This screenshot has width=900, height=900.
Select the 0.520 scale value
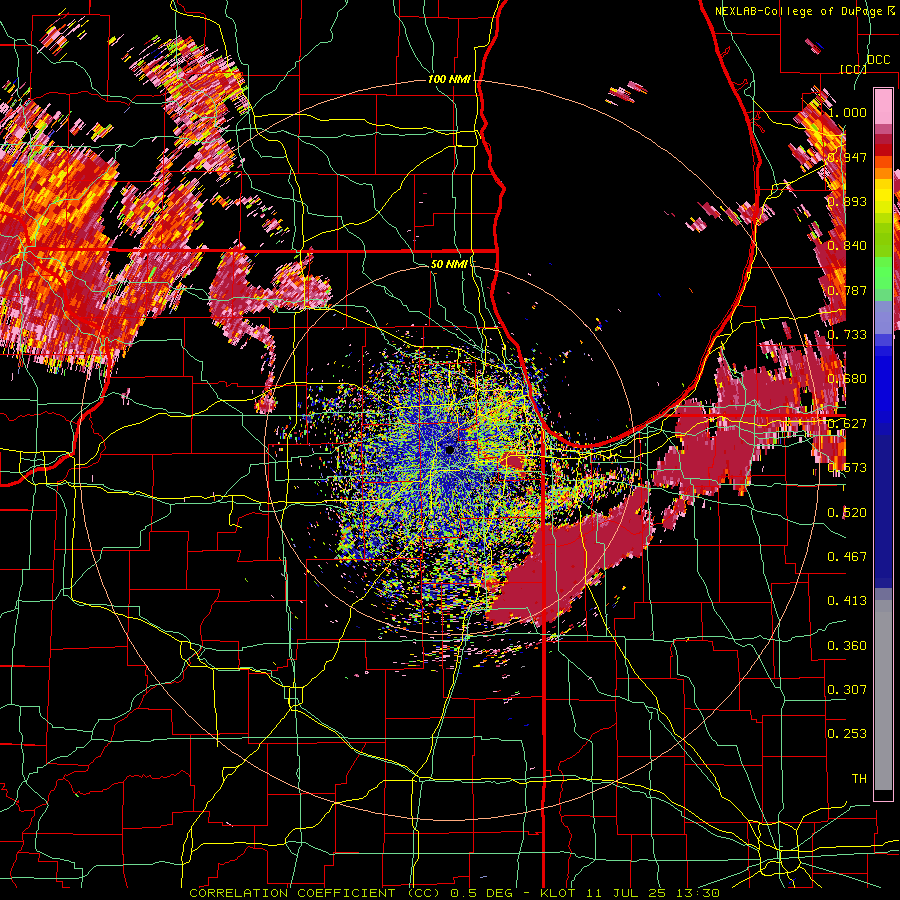847,513
